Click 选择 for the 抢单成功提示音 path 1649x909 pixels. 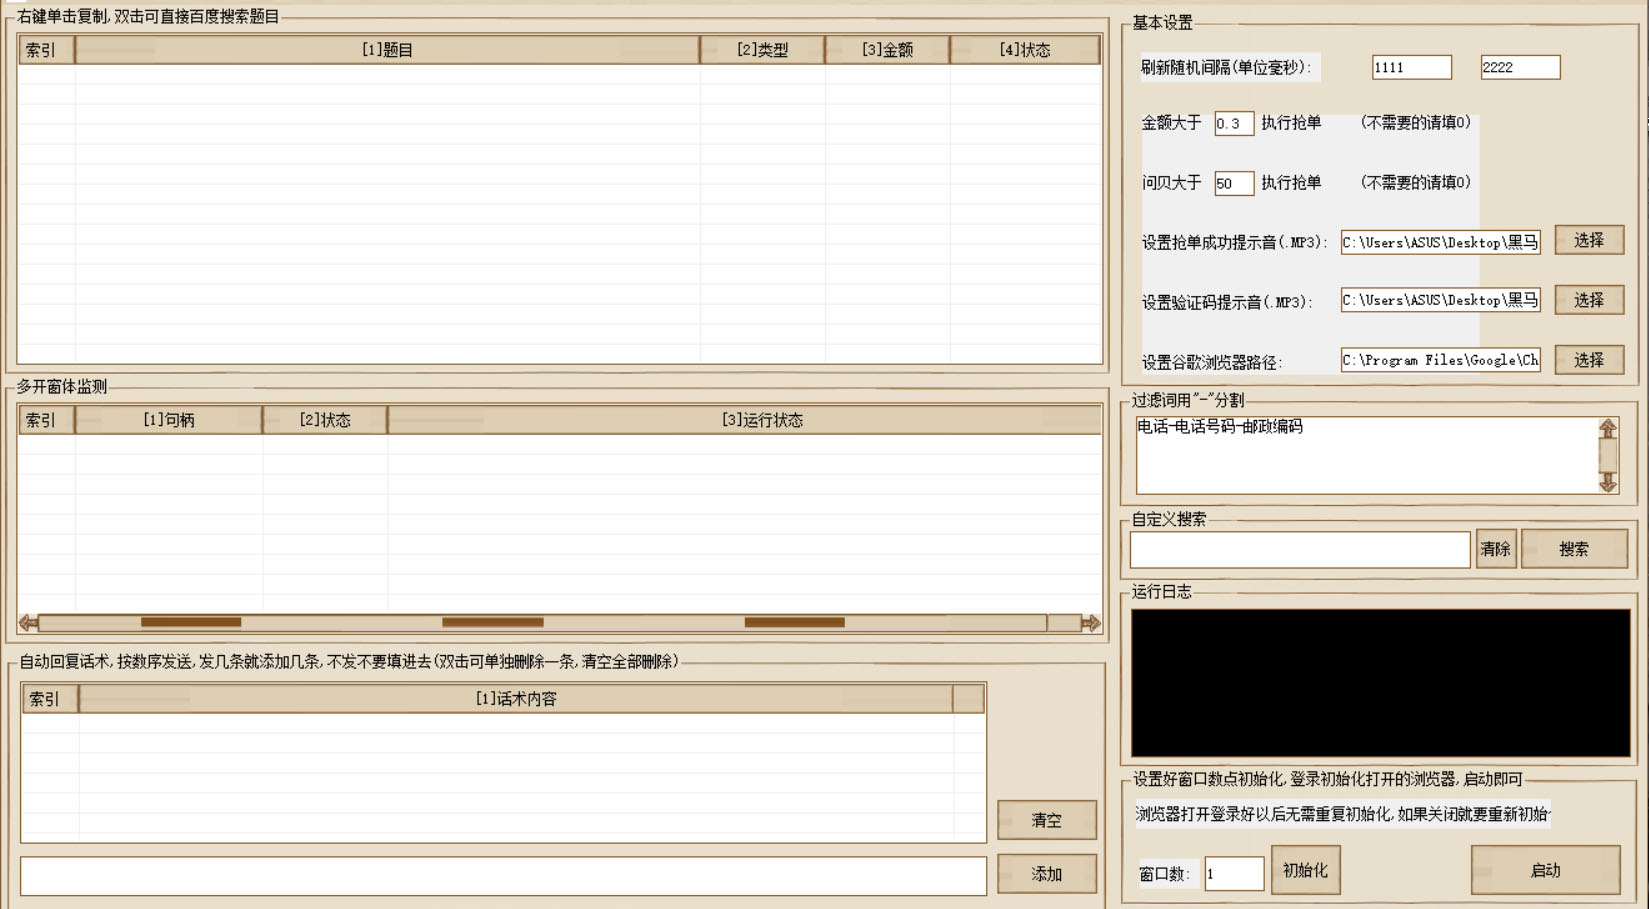point(1588,240)
